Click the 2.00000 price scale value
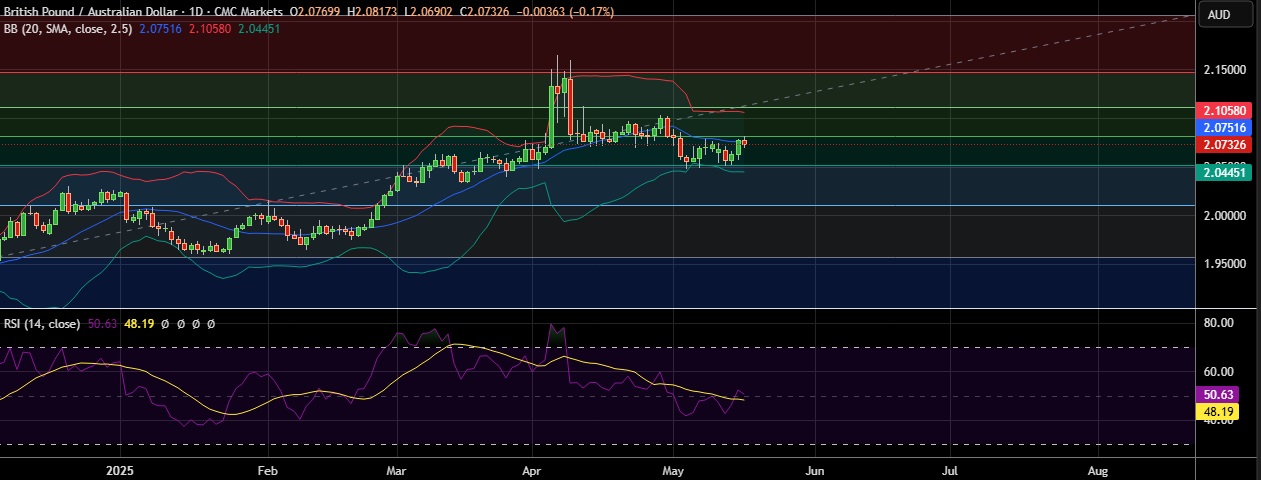1261x480 pixels. (1225, 215)
